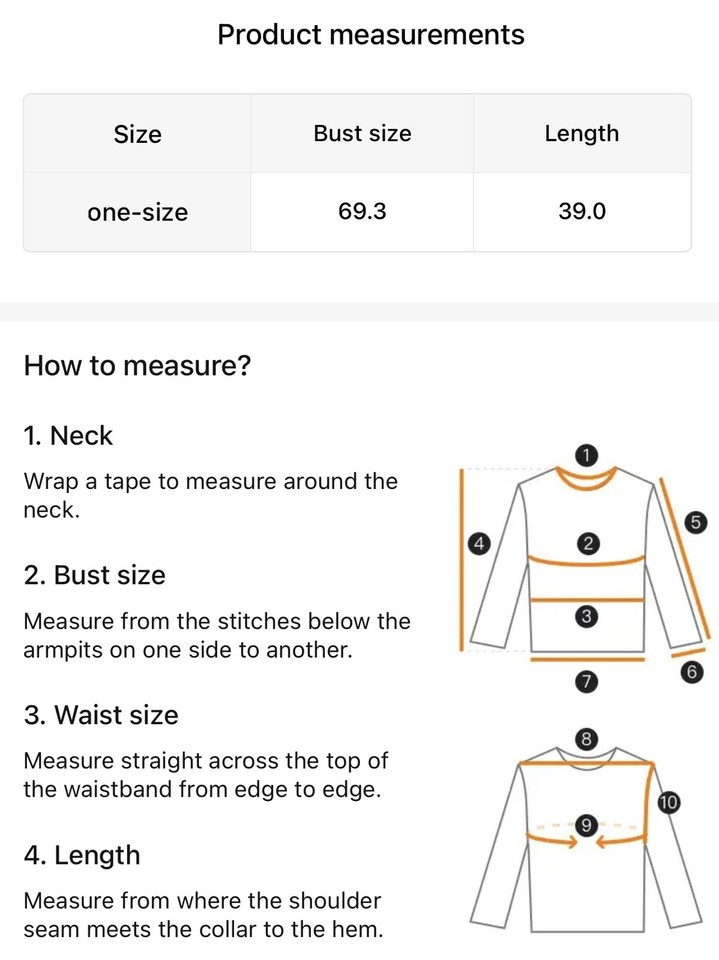Screen dimensions: 719x960
Task: Click the 39.0 length value
Action: pyautogui.click(x=581, y=212)
